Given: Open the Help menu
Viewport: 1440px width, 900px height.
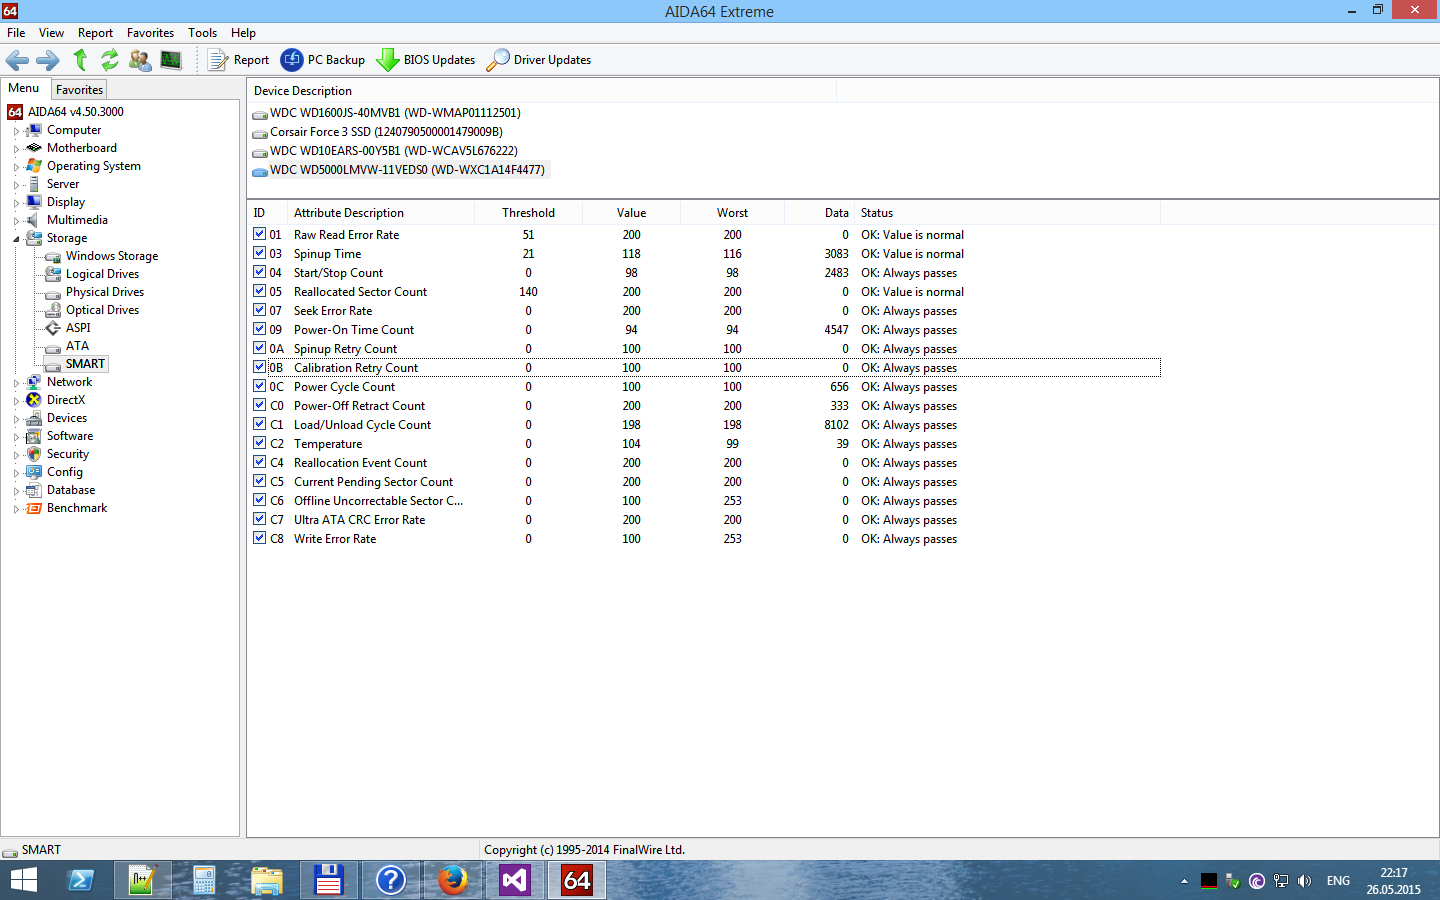Looking at the screenshot, I should point(243,33).
